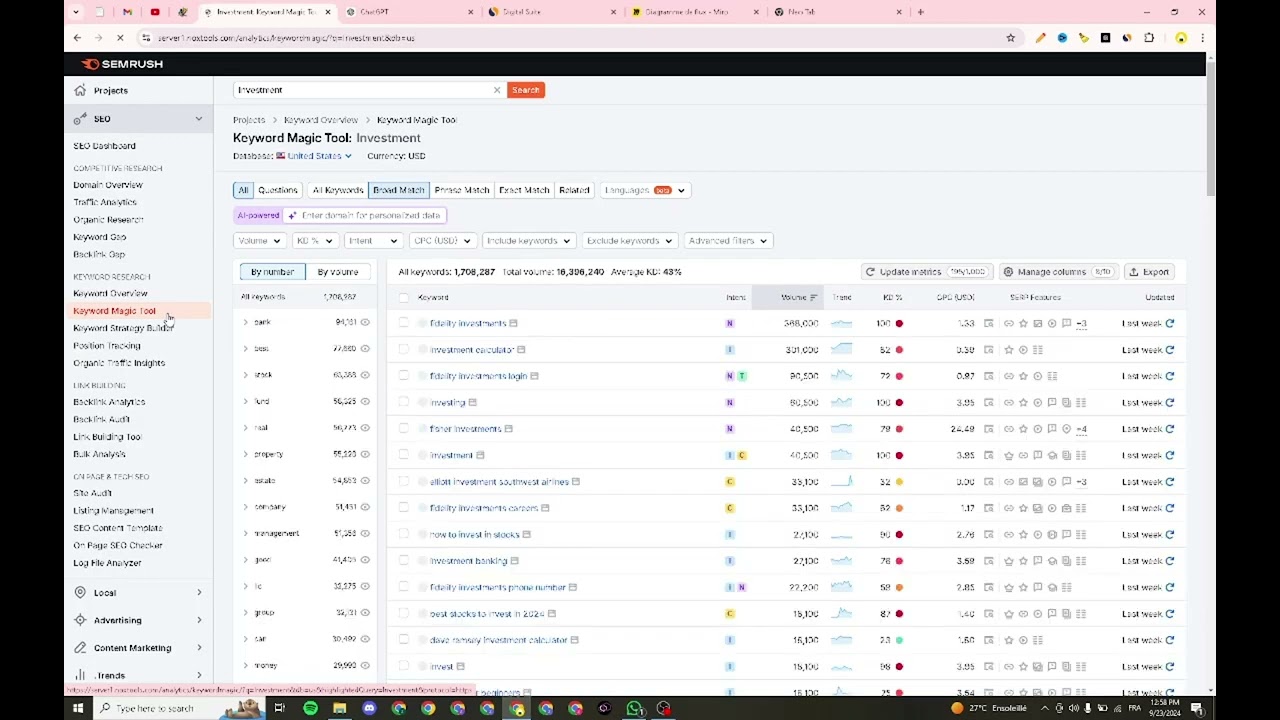The height and width of the screenshot is (720, 1280).
Task: Check the fisher investments row checkbox
Action: [x=404, y=429]
